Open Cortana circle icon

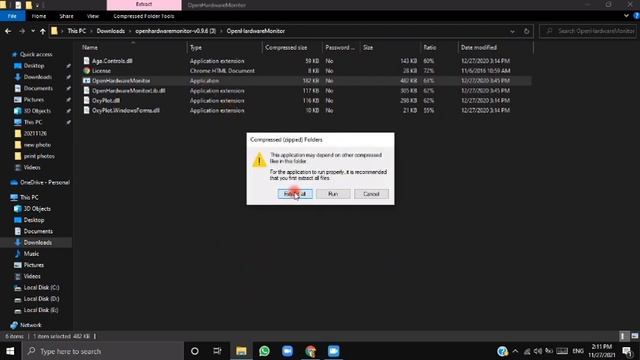click(x=195, y=351)
